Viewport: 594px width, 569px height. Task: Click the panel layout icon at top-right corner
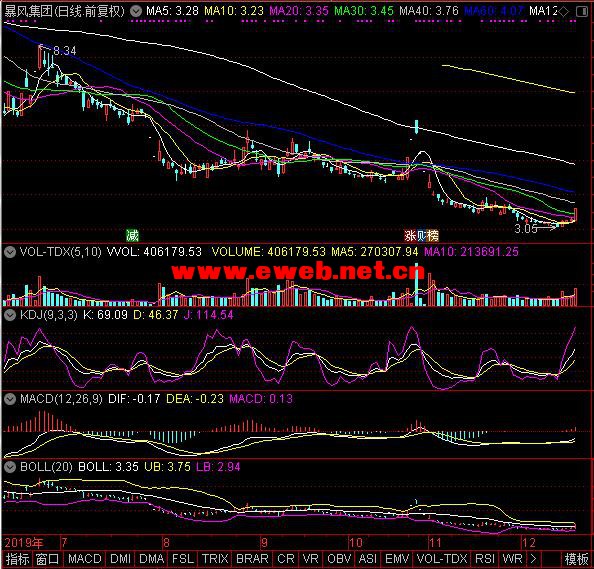click(x=582, y=11)
